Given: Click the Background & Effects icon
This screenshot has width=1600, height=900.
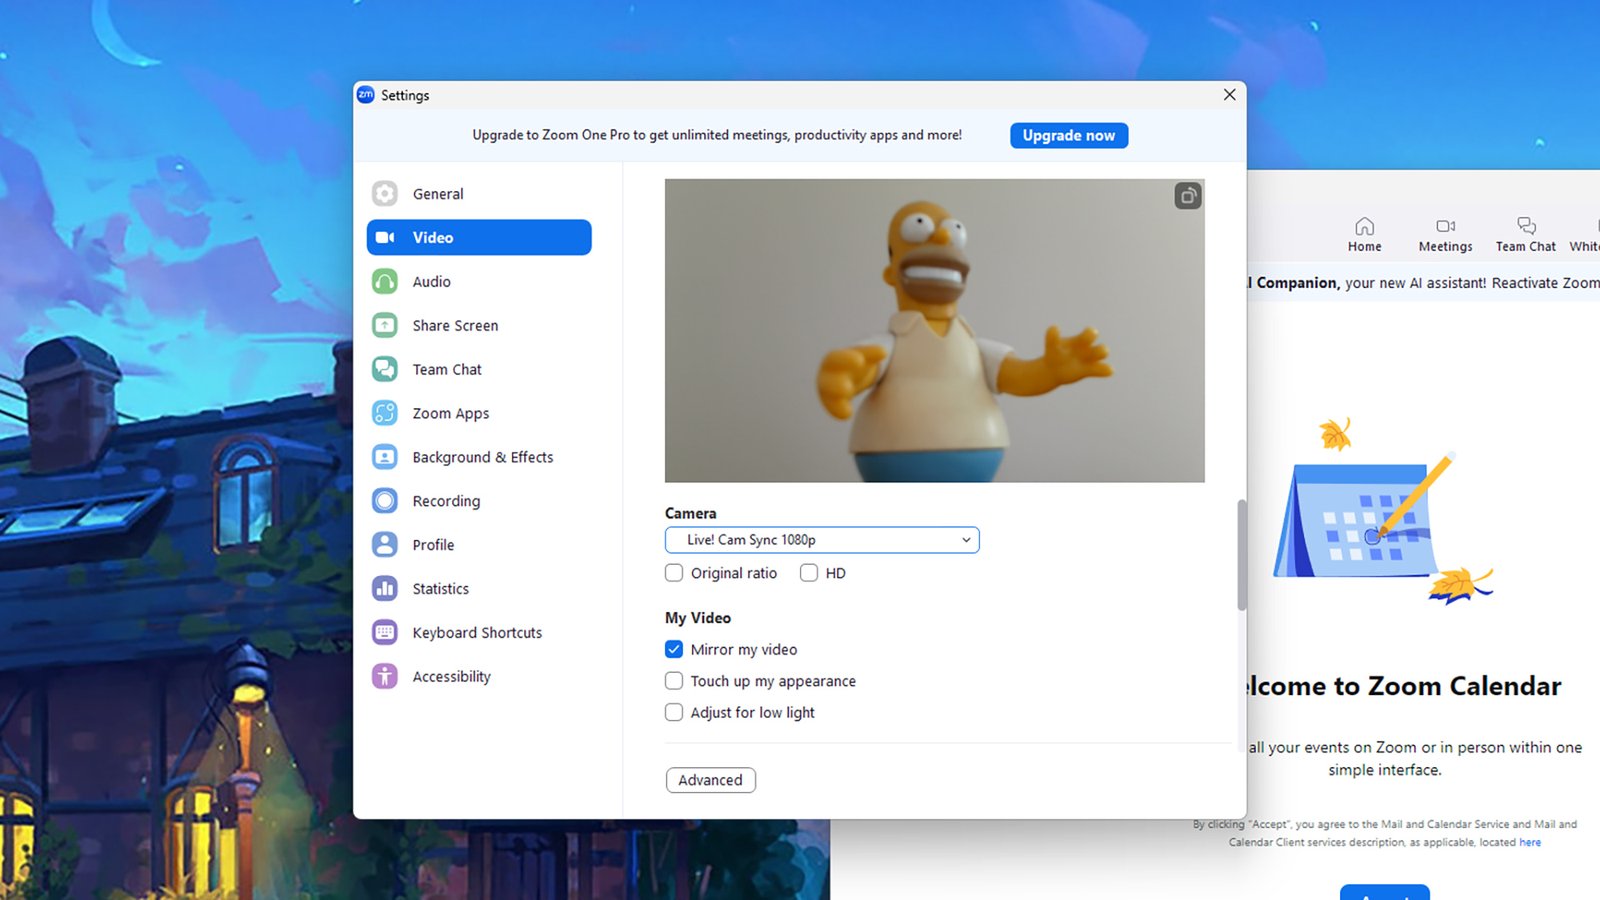Looking at the screenshot, I should tap(385, 457).
